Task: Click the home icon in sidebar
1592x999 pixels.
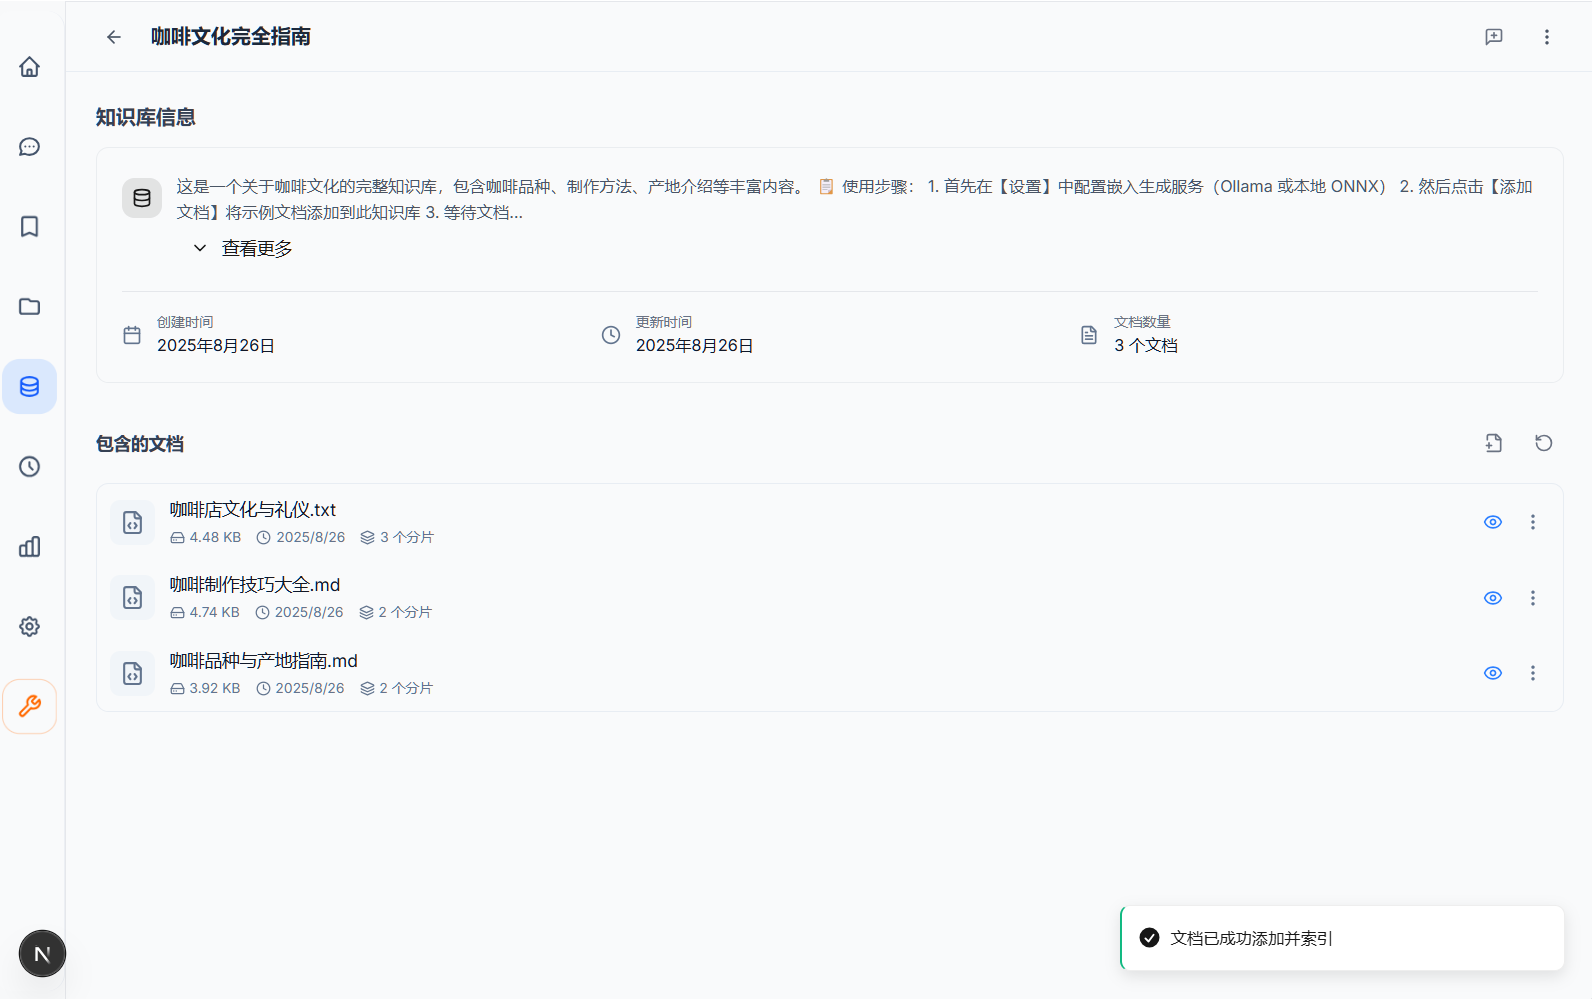Action: point(30,67)
